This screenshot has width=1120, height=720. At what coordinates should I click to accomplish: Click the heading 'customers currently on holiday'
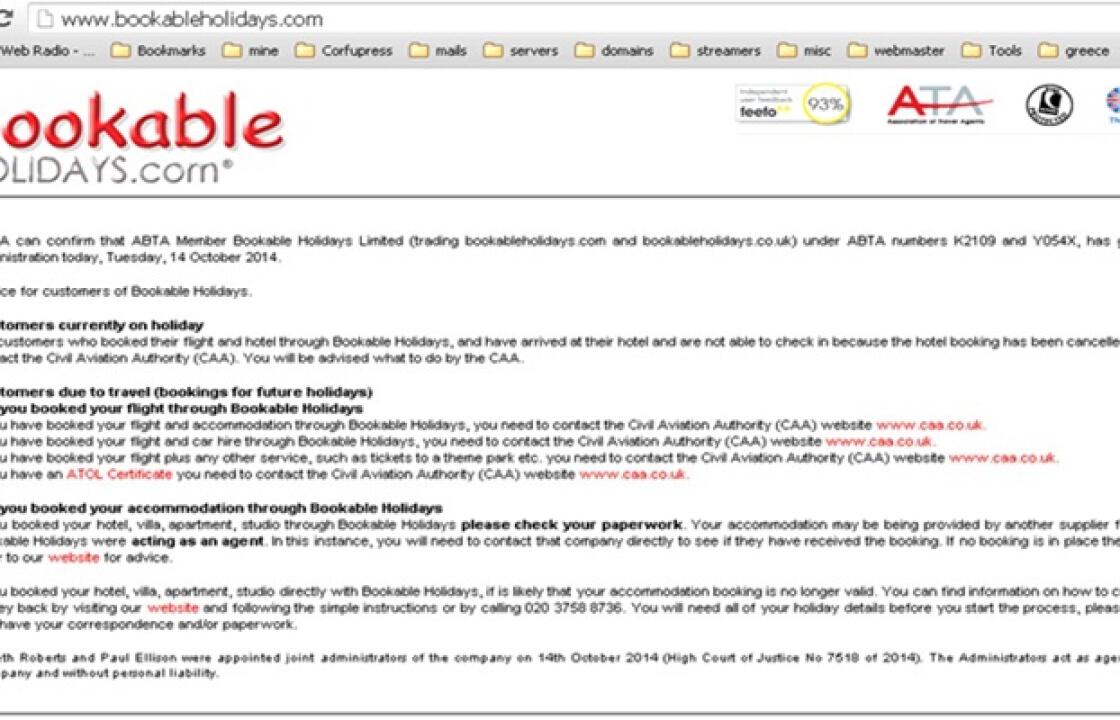click(x=101, y=325)
